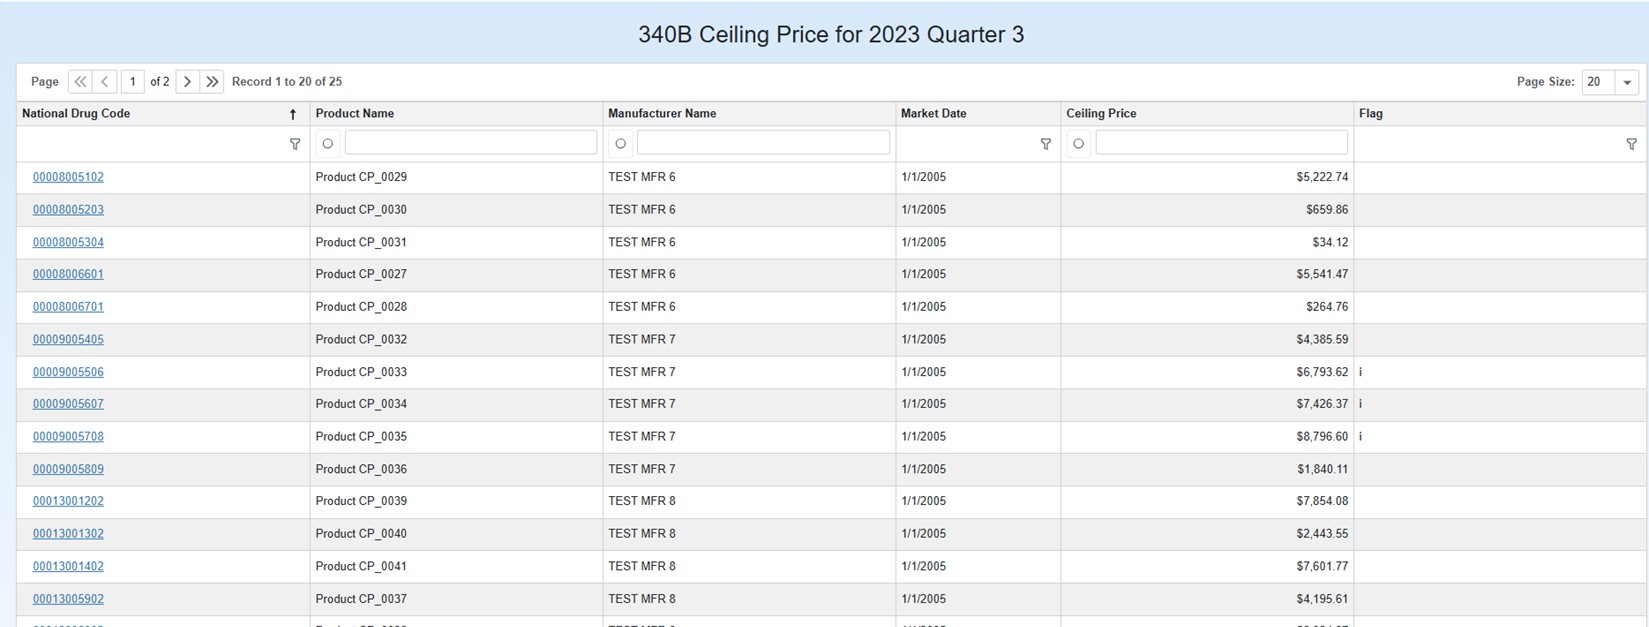This screenshot has width=1649, height=627.
Task: Open Product Name filter operator circle
Action: [x=327, y=144]
